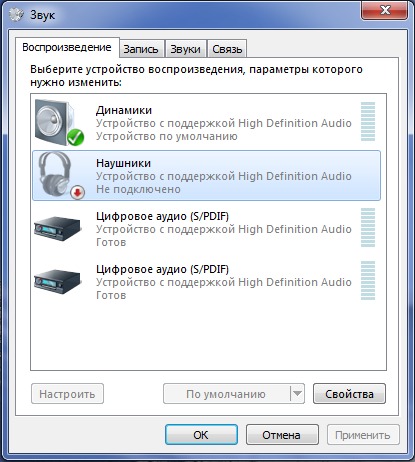Click empty area of device list
415x462 pixels.
tap(208, 335)
